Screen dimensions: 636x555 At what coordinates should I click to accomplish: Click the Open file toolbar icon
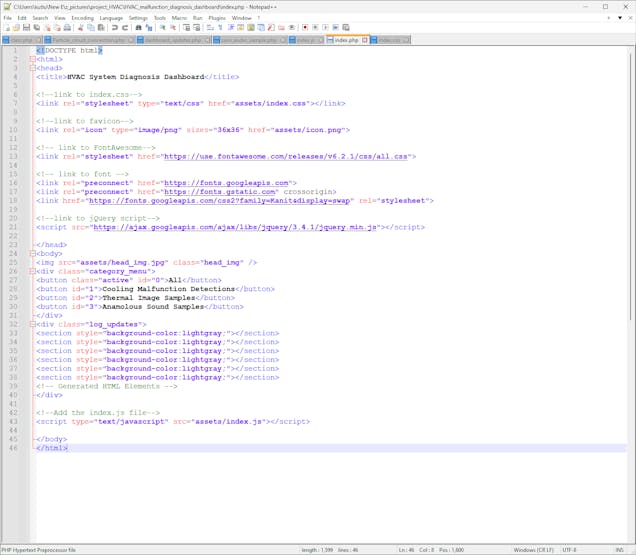click(x=17, y=28)
